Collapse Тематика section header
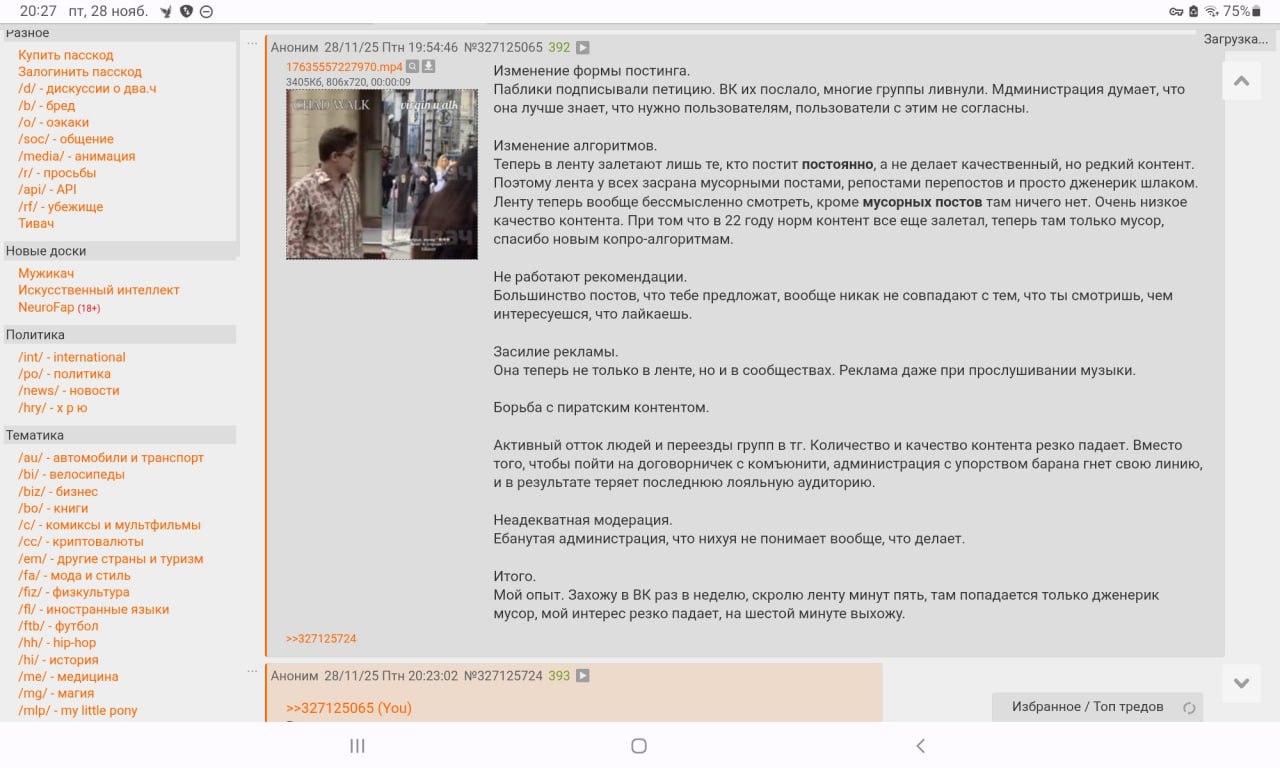 pos(120,435)
